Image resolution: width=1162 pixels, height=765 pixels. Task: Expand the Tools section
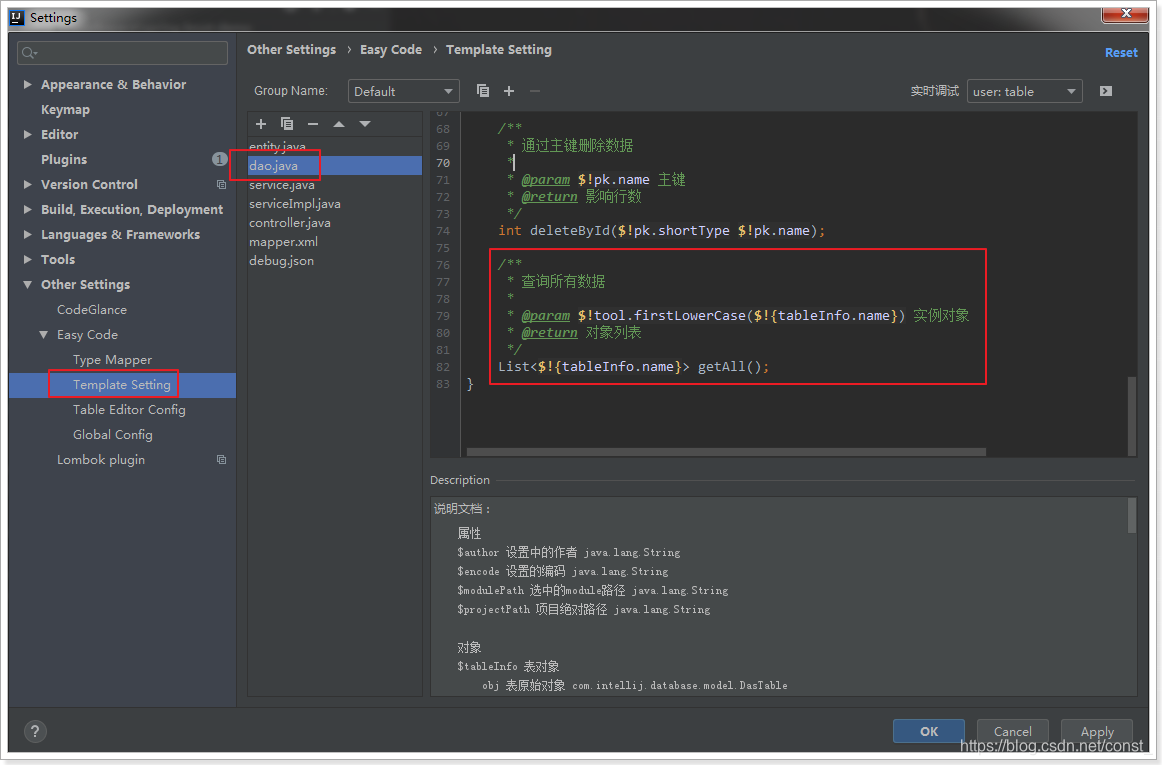click(x=27, y=259)
